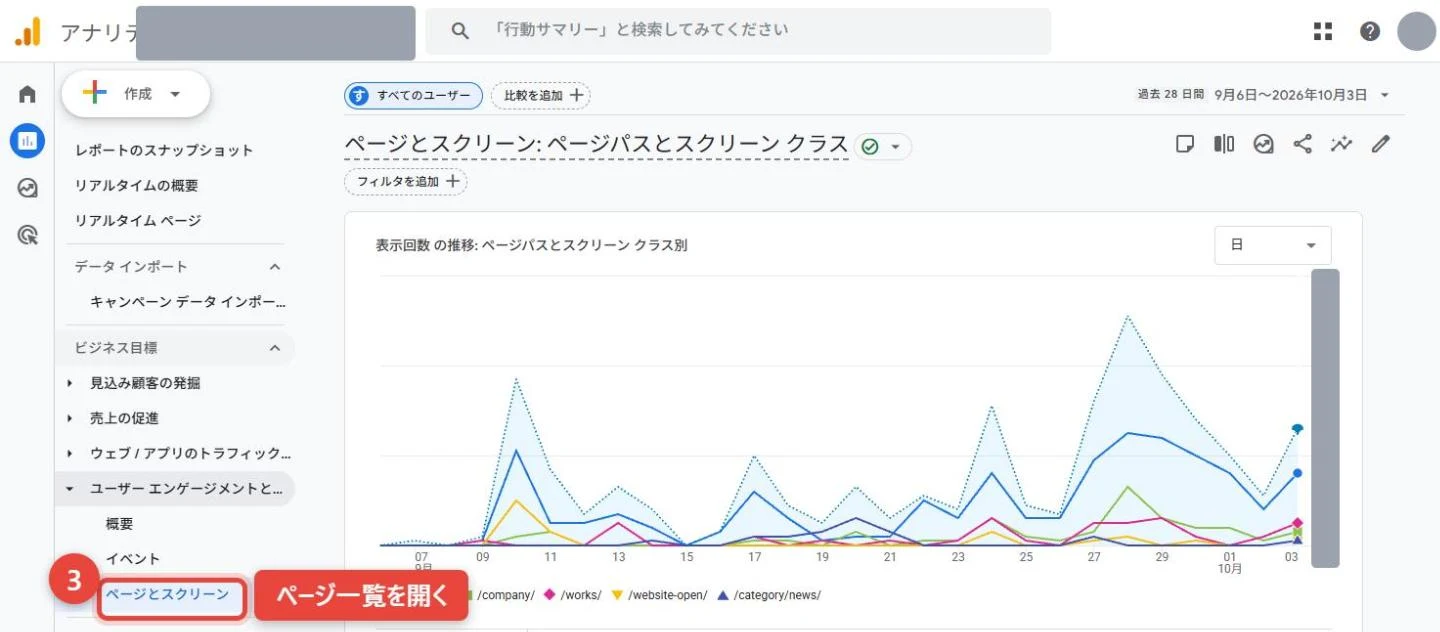Customize report with pencil icon
Viewport: 1440px width, 632px height.
coord(1381,144)
